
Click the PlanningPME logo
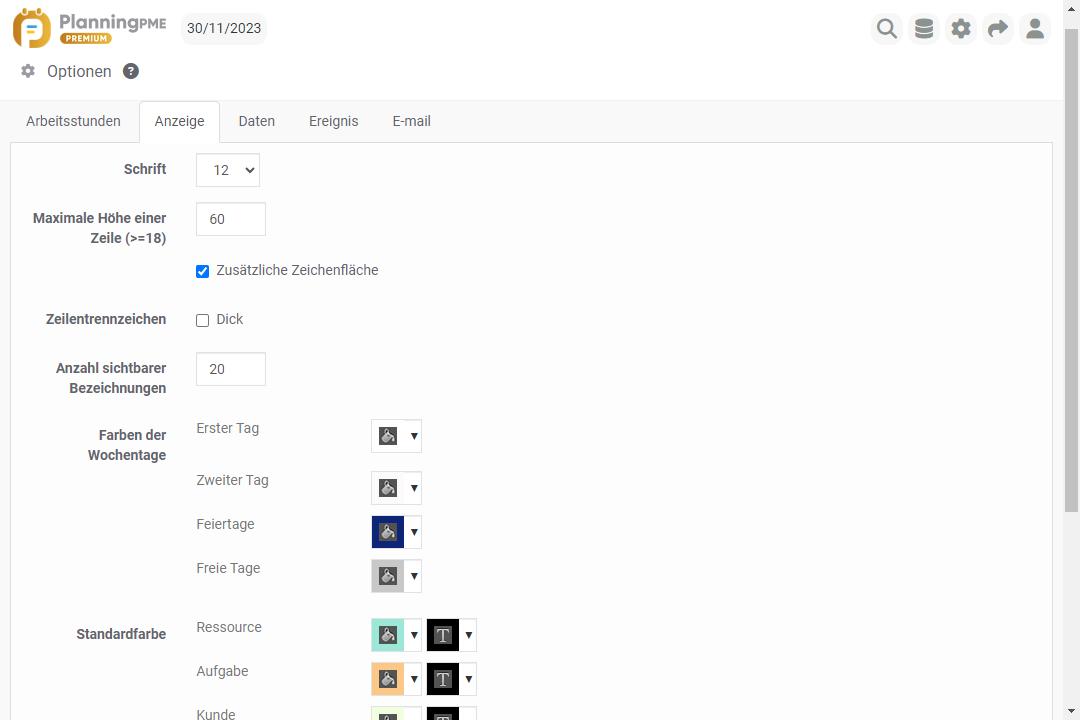90,28
